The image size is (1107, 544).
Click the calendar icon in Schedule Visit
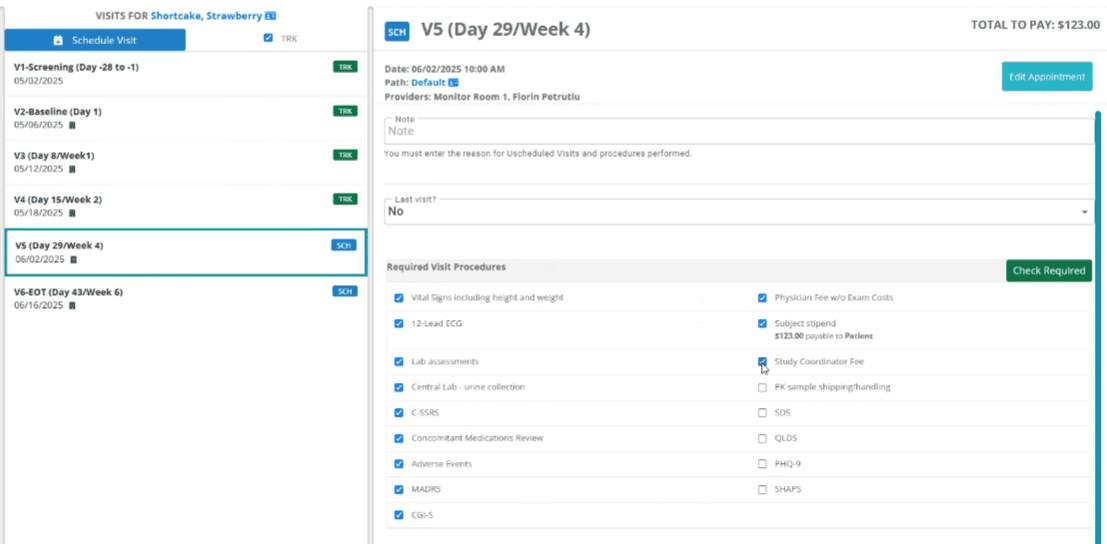pos(59,40)
